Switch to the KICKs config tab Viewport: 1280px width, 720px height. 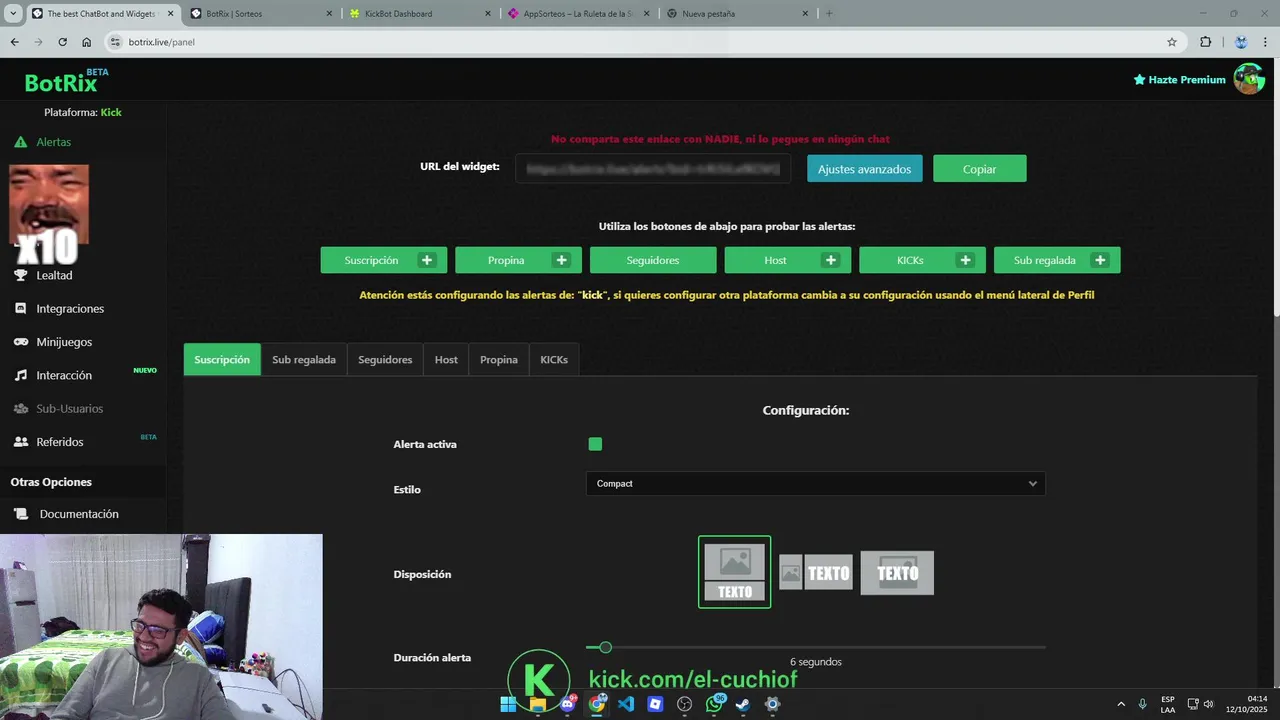pyautogui.click(x=554, y=359)
